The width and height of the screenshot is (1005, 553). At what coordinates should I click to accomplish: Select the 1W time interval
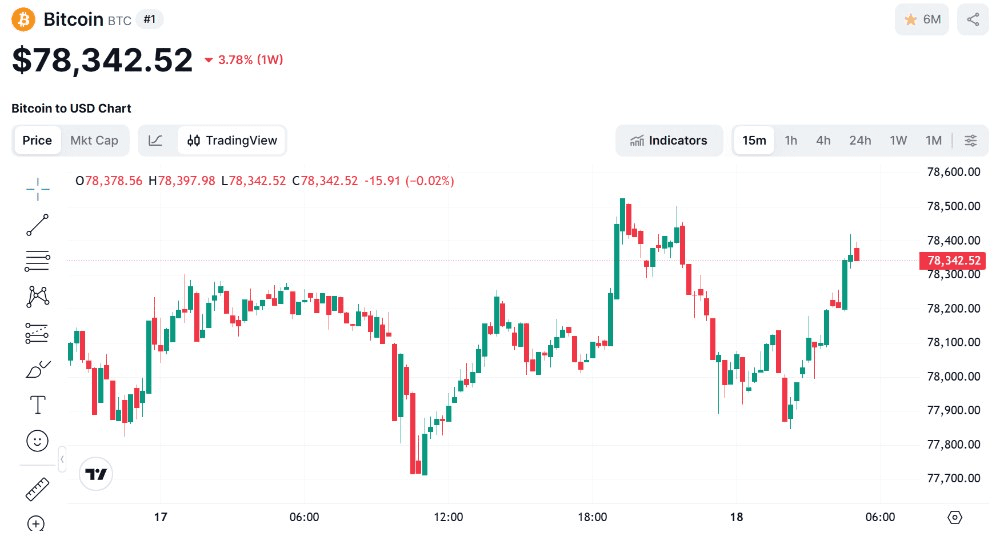tap(898, 140)
